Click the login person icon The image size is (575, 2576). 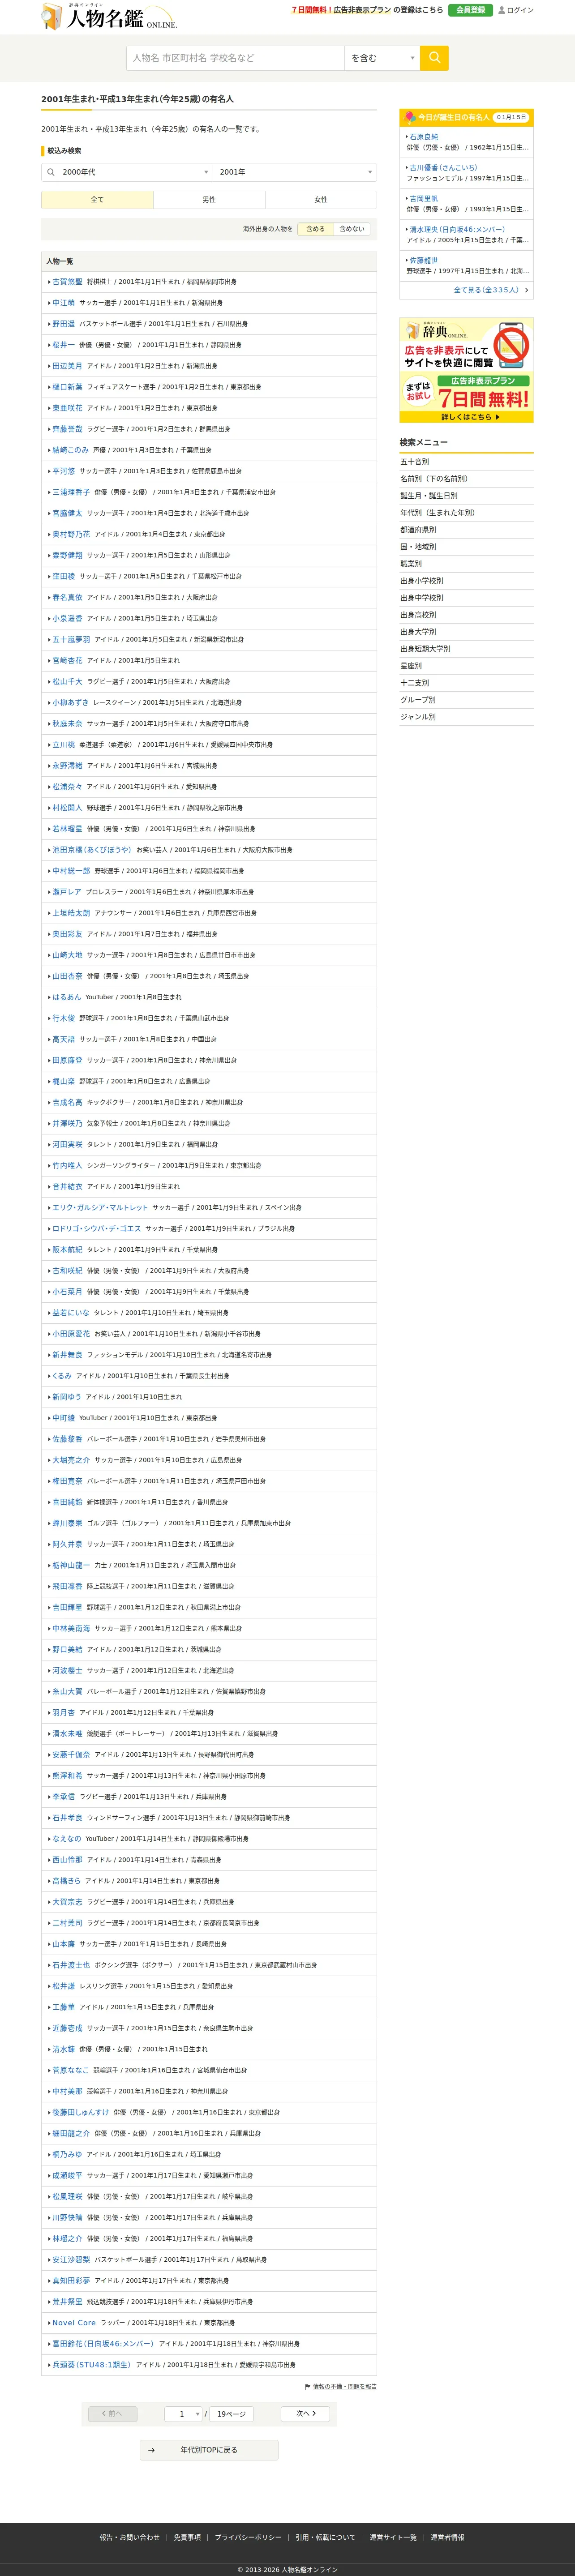click(502, 10)
